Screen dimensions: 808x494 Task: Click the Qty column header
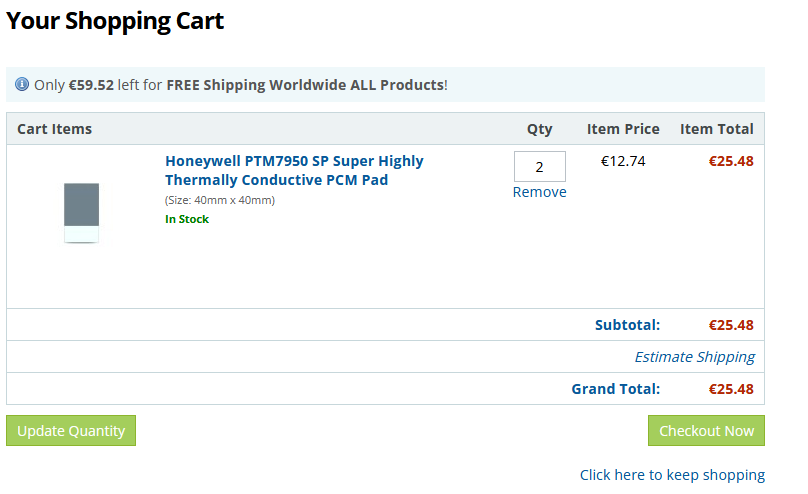(x=539, y=129)
